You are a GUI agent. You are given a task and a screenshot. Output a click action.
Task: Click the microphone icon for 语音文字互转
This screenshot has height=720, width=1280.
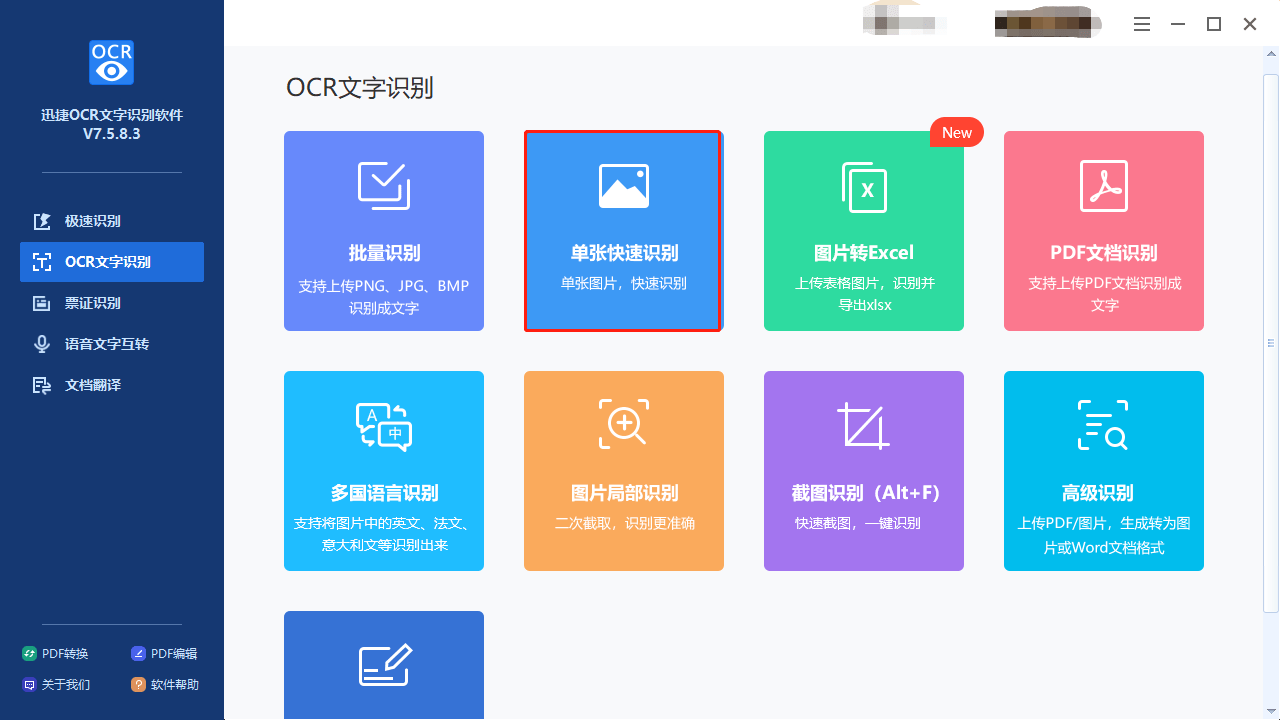[x=42, y=344]
